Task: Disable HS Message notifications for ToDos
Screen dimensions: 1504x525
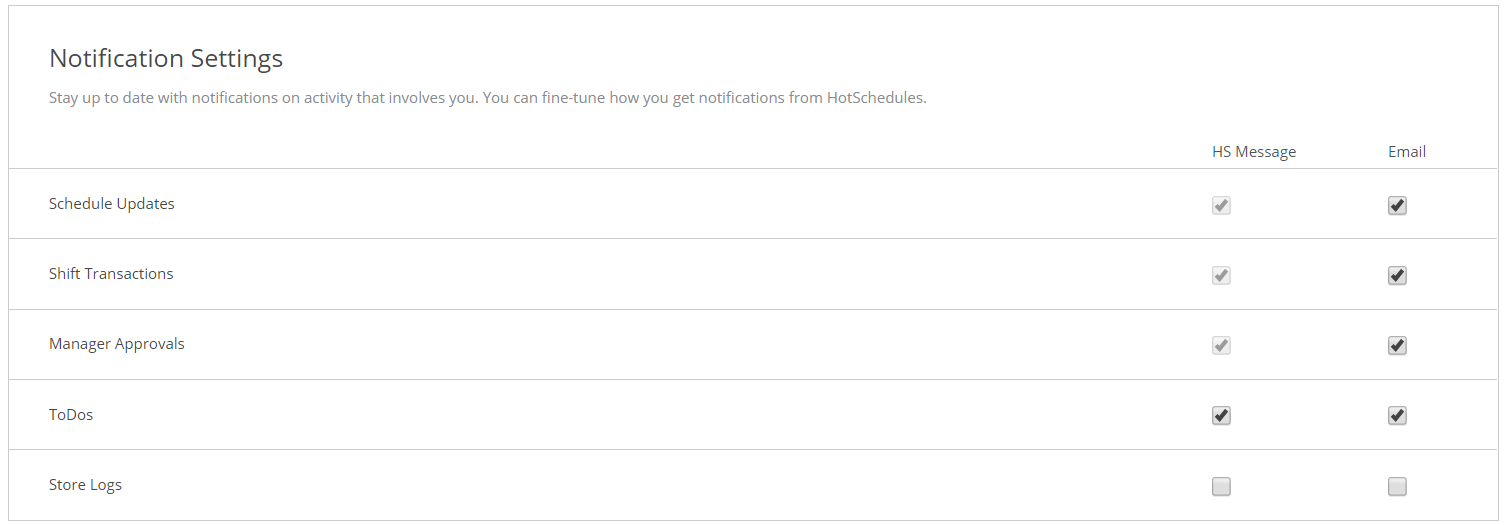Action: (1221, 416)
